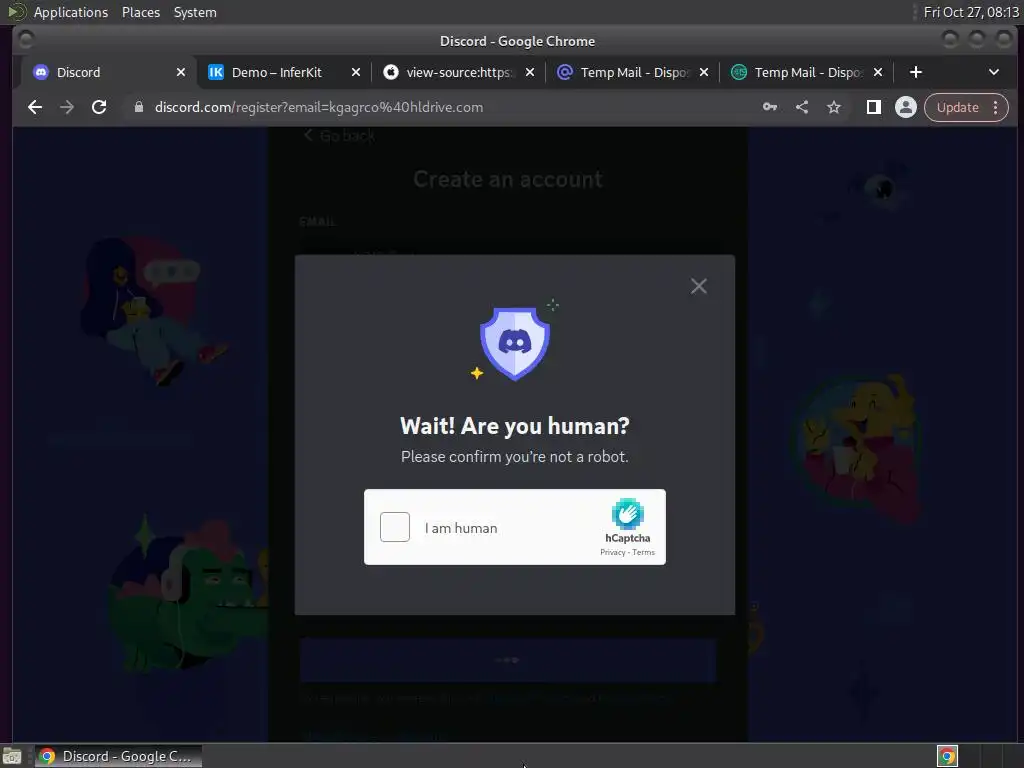Switch to the view-source tab
1024x768 pixels.
pos(460,72)
